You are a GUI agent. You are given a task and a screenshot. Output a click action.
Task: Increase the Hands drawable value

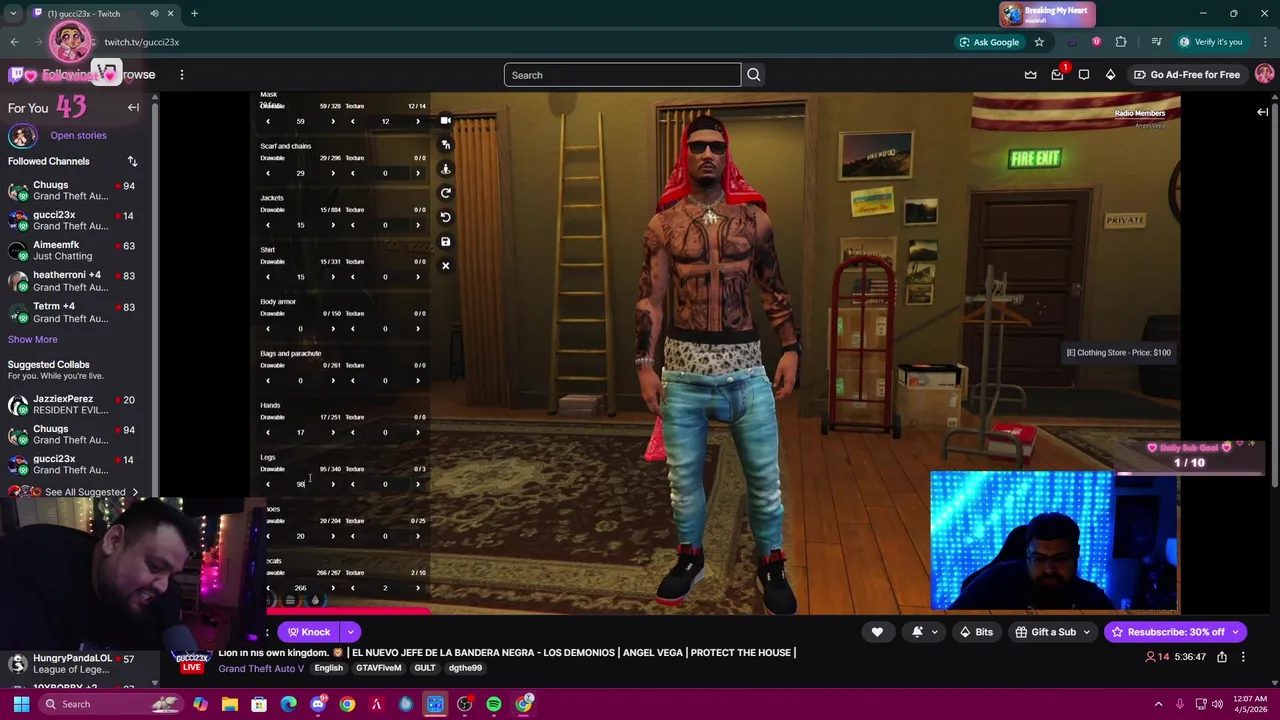click(x=333, y=432)
